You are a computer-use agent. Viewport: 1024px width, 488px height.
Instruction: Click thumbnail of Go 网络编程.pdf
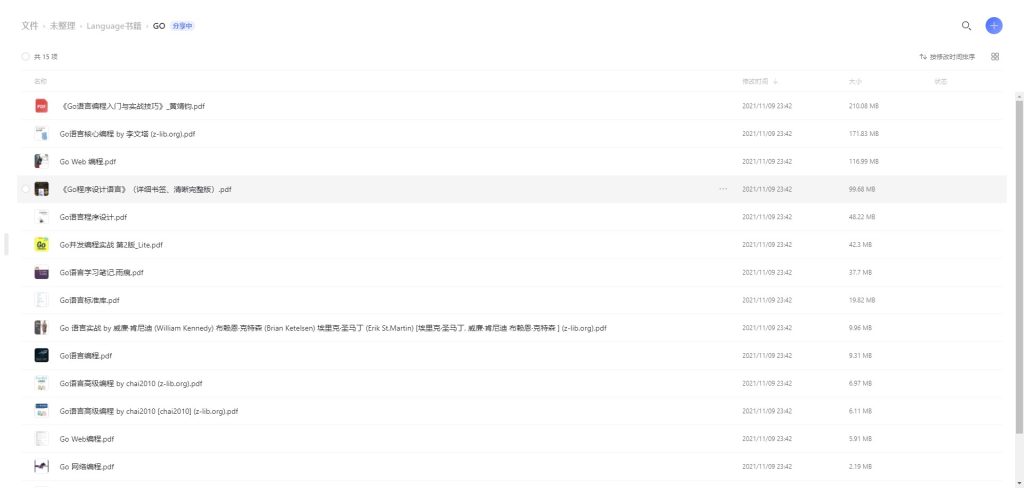click(x=41, y=466)
